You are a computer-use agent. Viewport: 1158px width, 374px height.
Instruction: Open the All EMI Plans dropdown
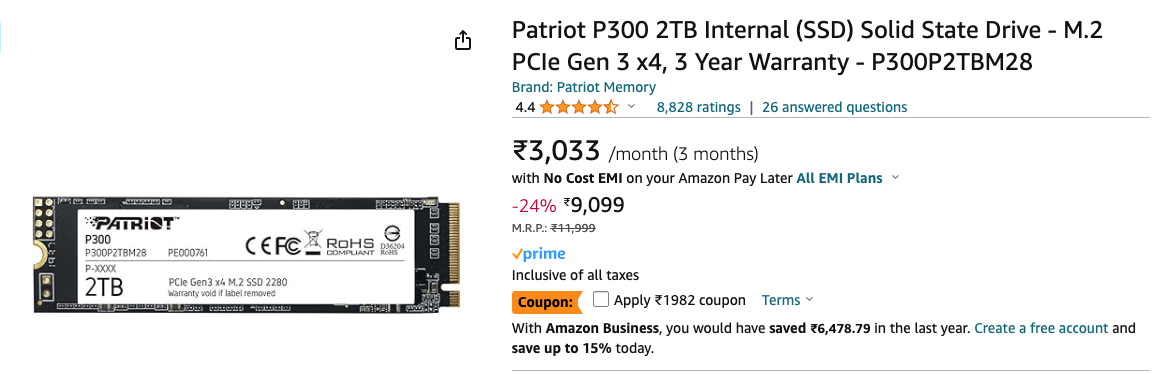(848, 178)
